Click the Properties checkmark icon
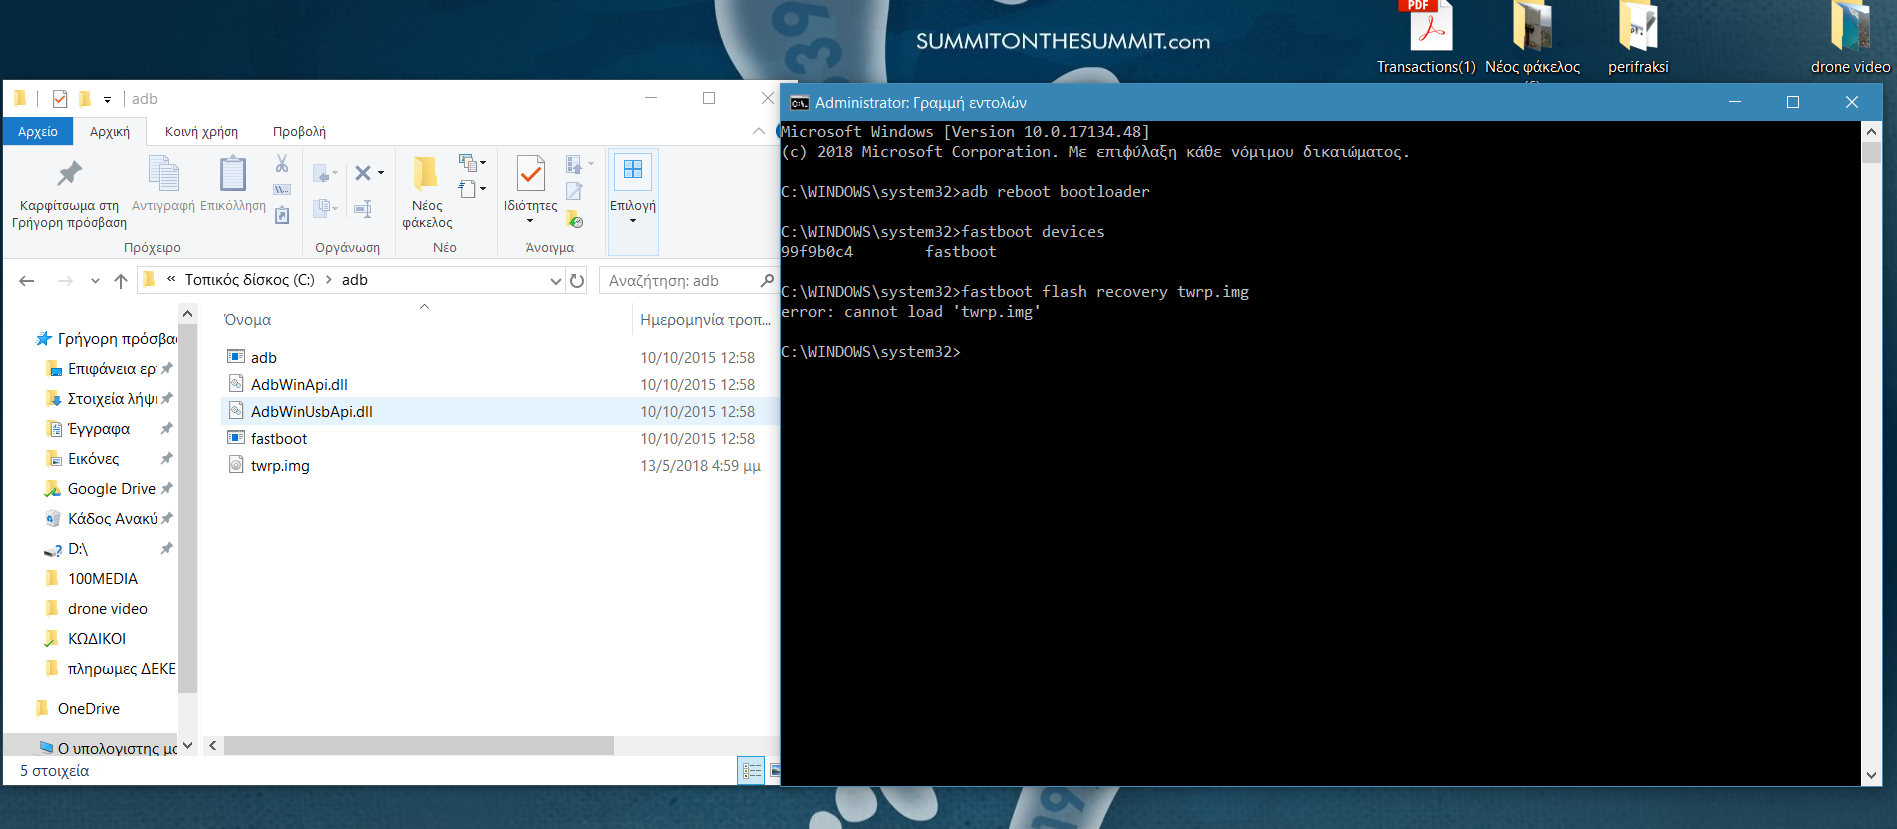Viewport: 1897px width, 829px height. tap(530, 175)
